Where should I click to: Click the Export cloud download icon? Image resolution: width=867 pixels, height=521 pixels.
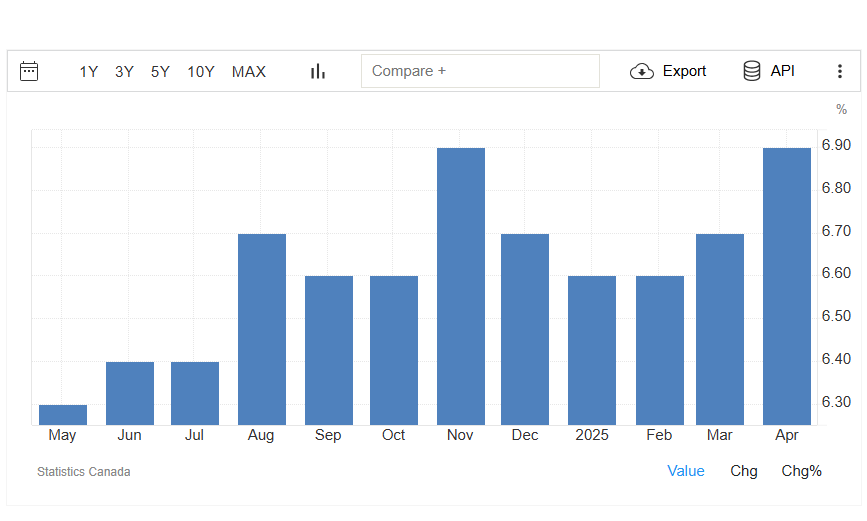tap(642, 71)
